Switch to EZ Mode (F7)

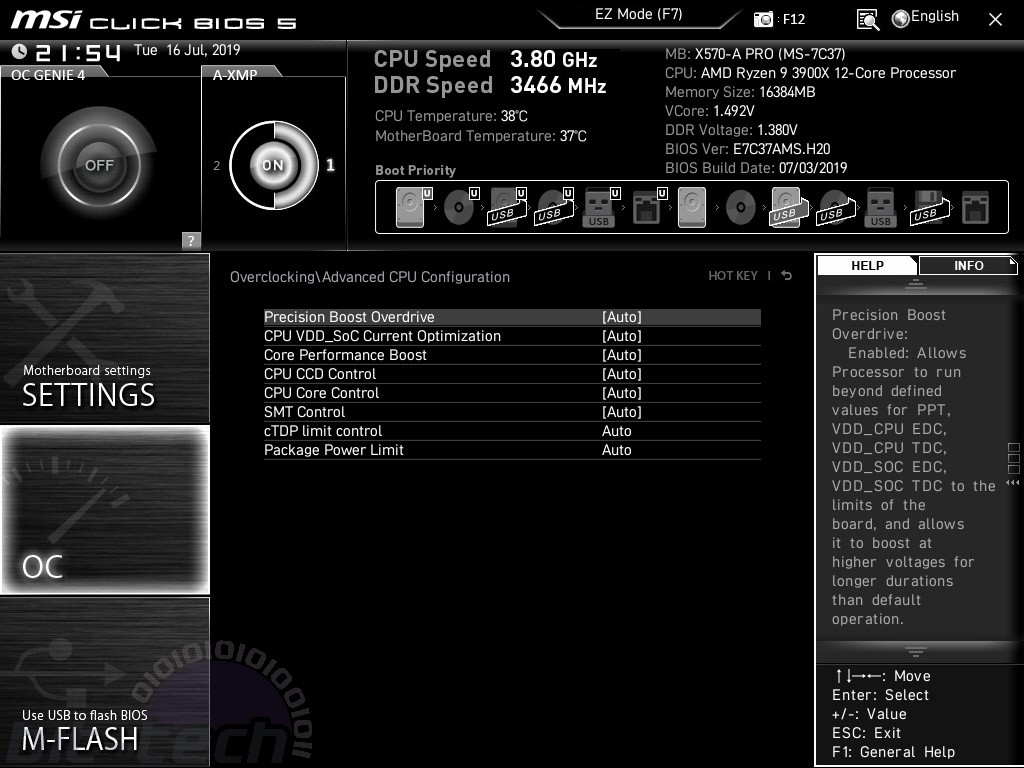click(639, 14)
